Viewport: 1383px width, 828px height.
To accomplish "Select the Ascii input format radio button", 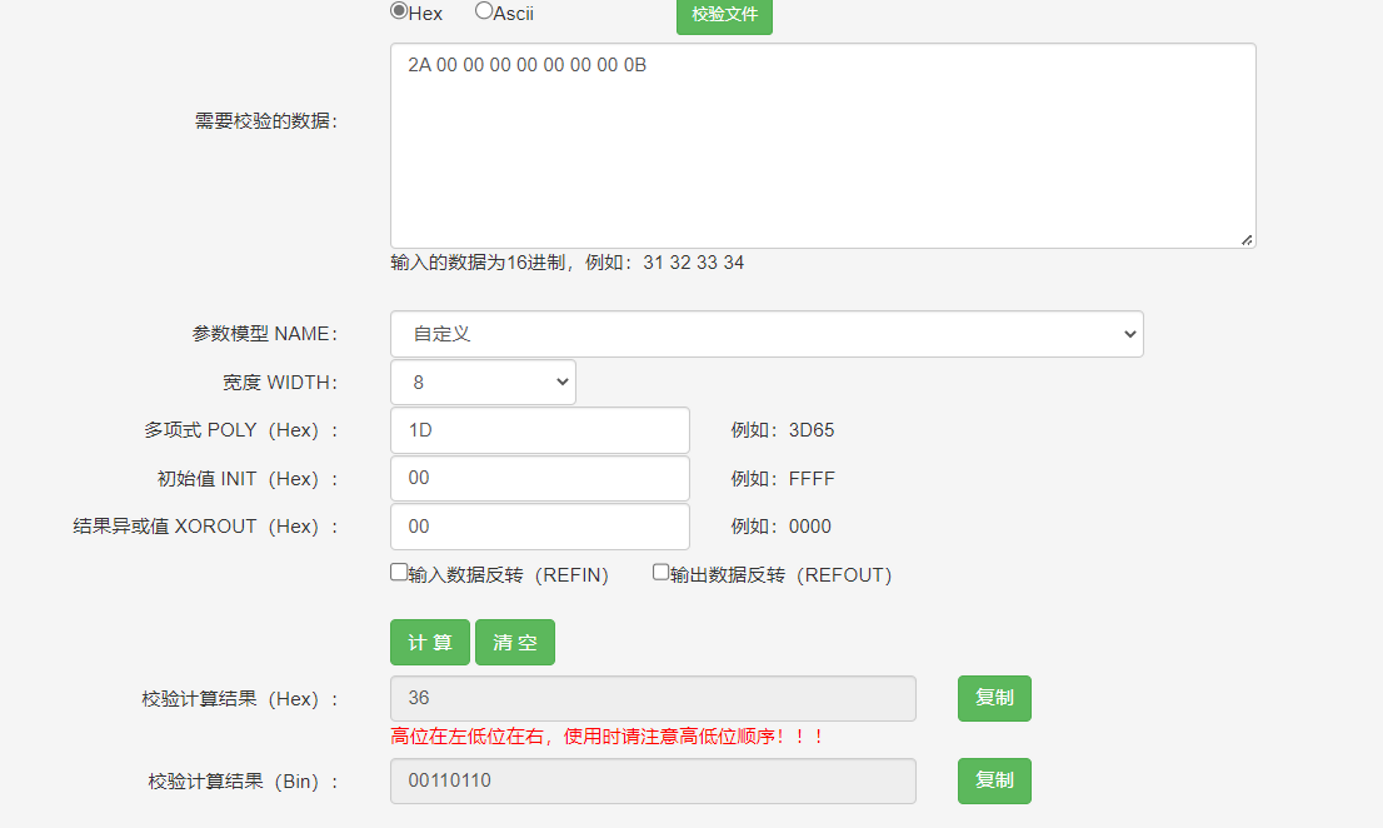I will (x=484, y=11).
